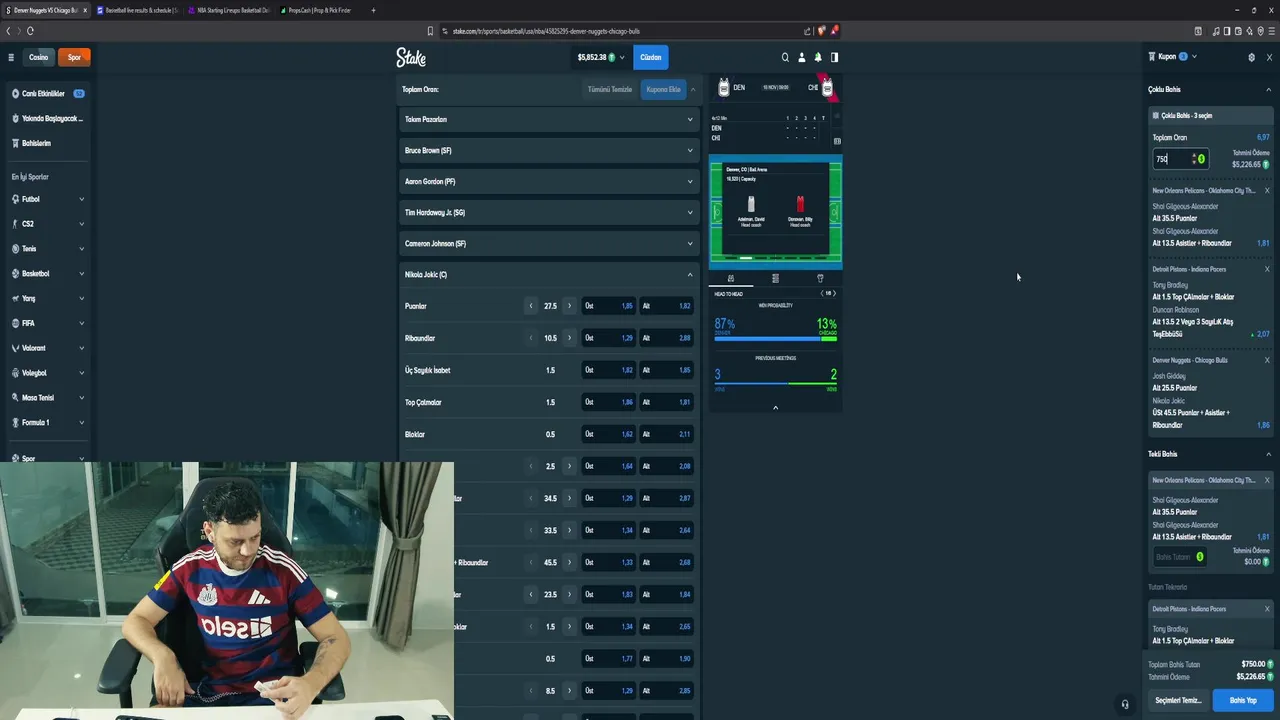Select Alt 2.11 for Bloklar

[x=667, y=434]
